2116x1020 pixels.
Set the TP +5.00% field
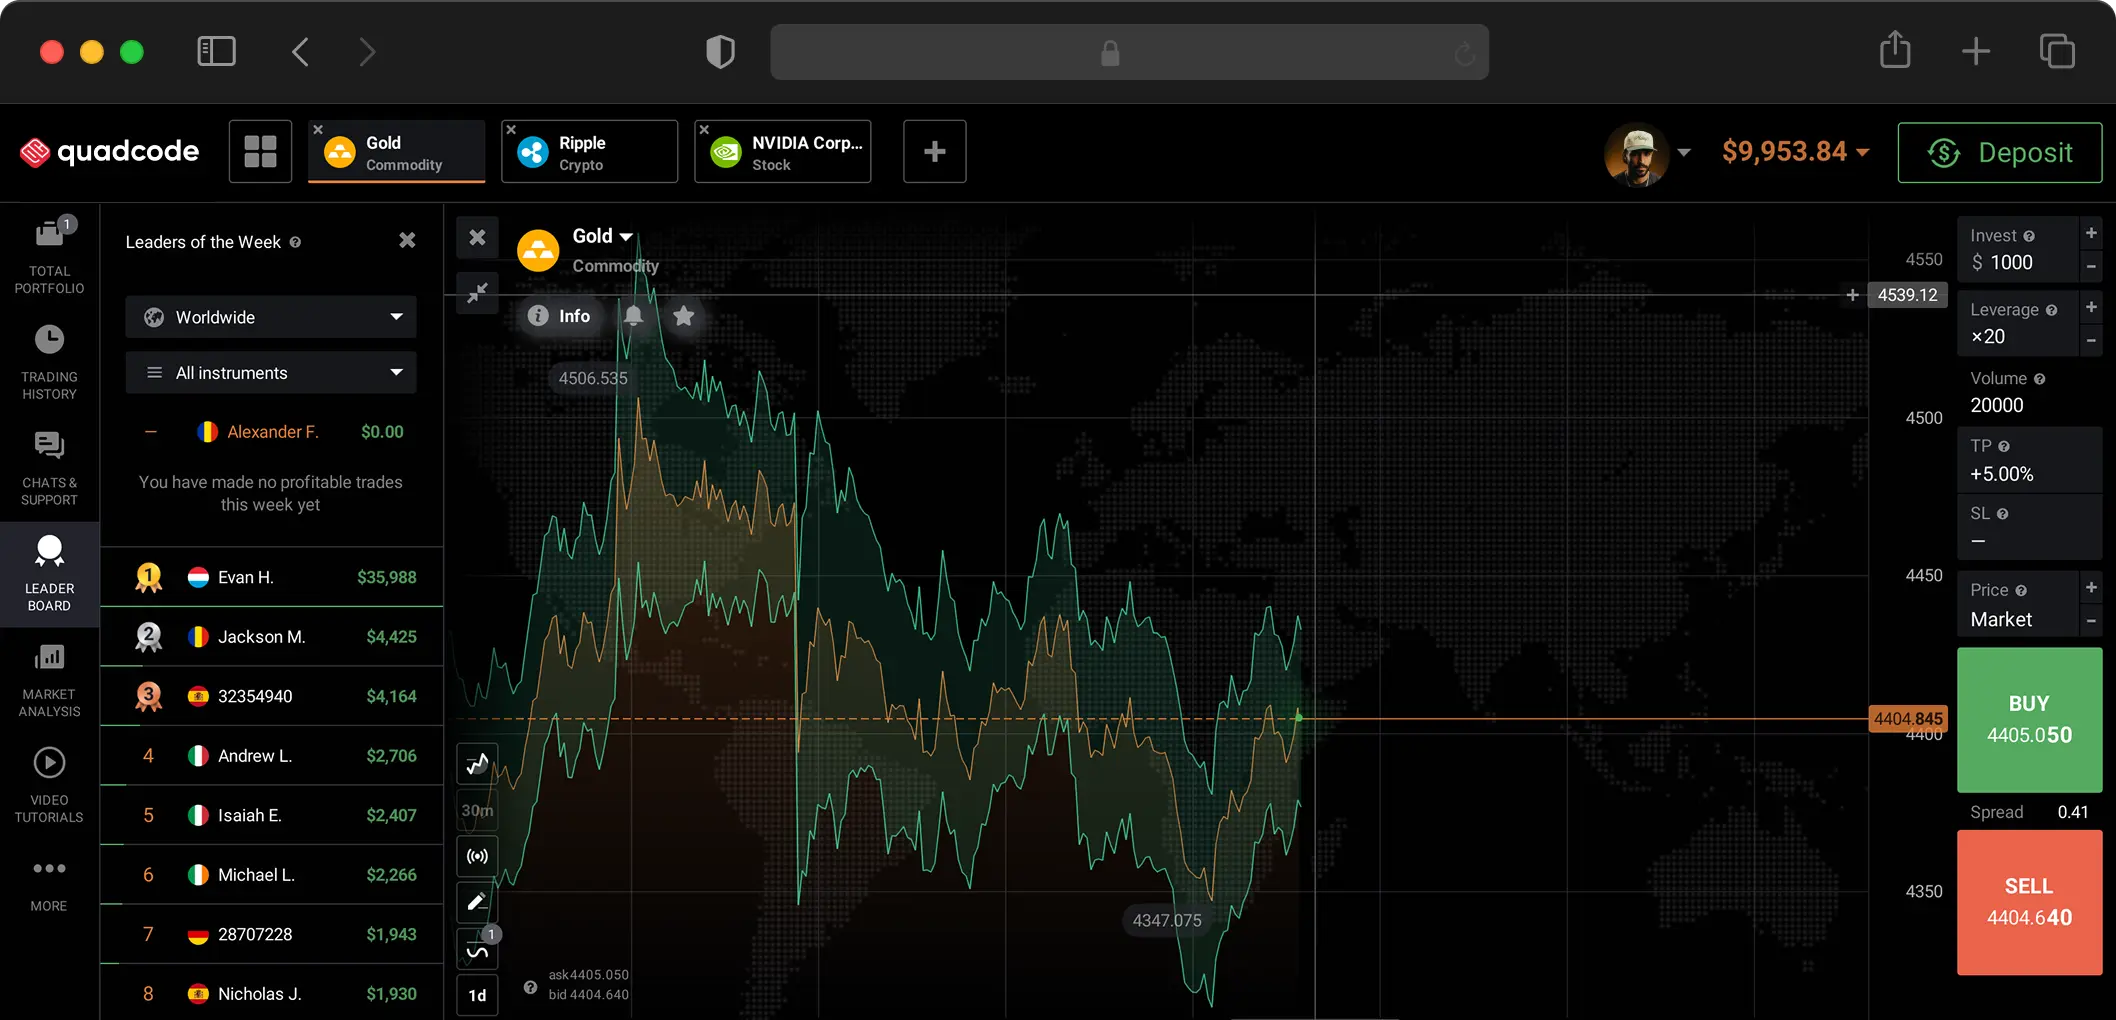(x=2029, y=461)
